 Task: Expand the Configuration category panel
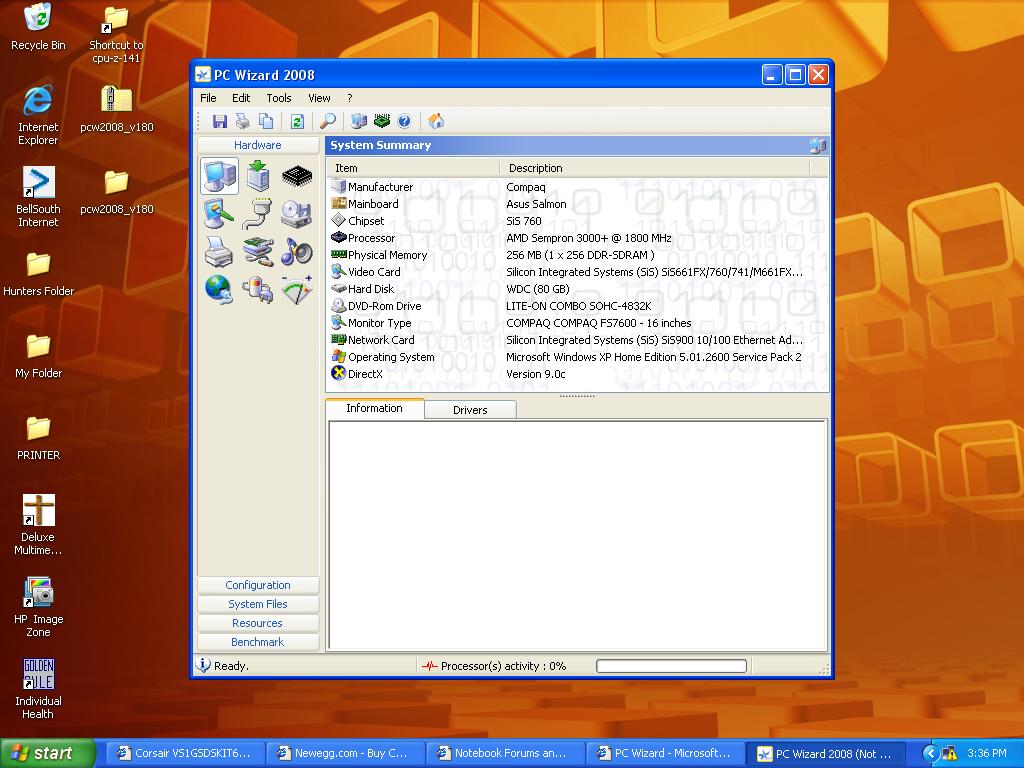pos(258,585)
